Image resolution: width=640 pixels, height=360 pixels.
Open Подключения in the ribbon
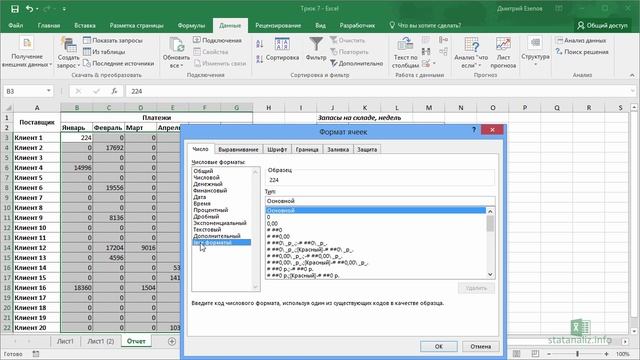click(218, 40)
